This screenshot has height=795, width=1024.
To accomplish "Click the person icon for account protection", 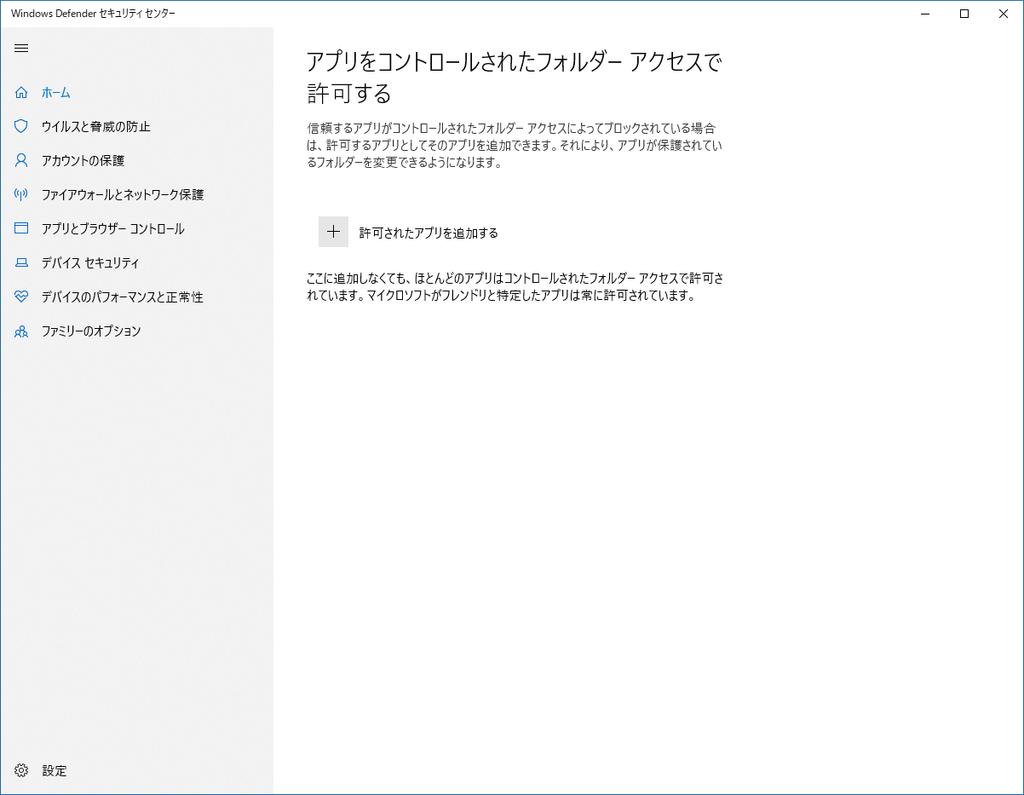I will (x=21, y=160).
